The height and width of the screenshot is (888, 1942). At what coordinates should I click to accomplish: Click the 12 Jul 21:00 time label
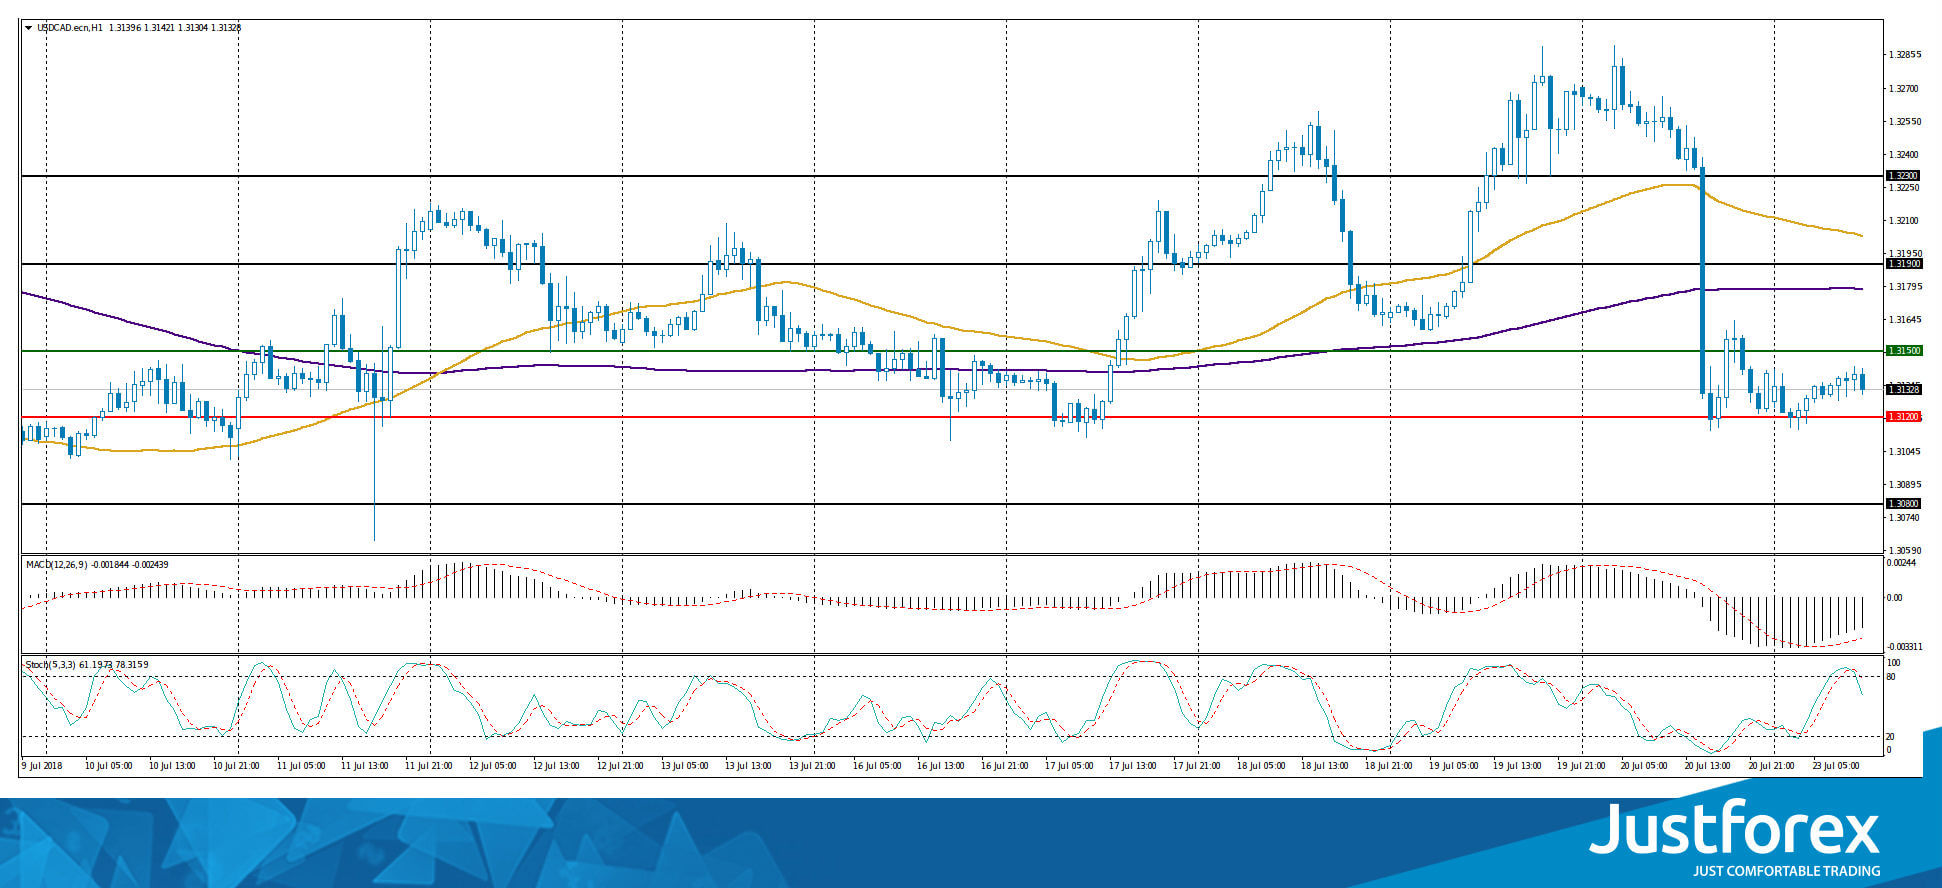click(x=621, y=766)
